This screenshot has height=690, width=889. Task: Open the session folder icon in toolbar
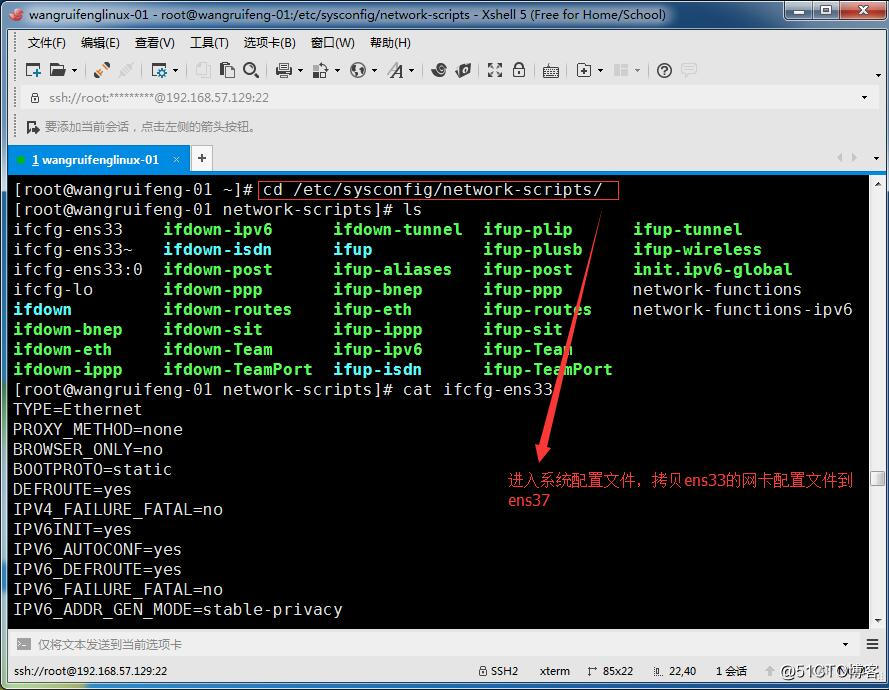(57, 70)
